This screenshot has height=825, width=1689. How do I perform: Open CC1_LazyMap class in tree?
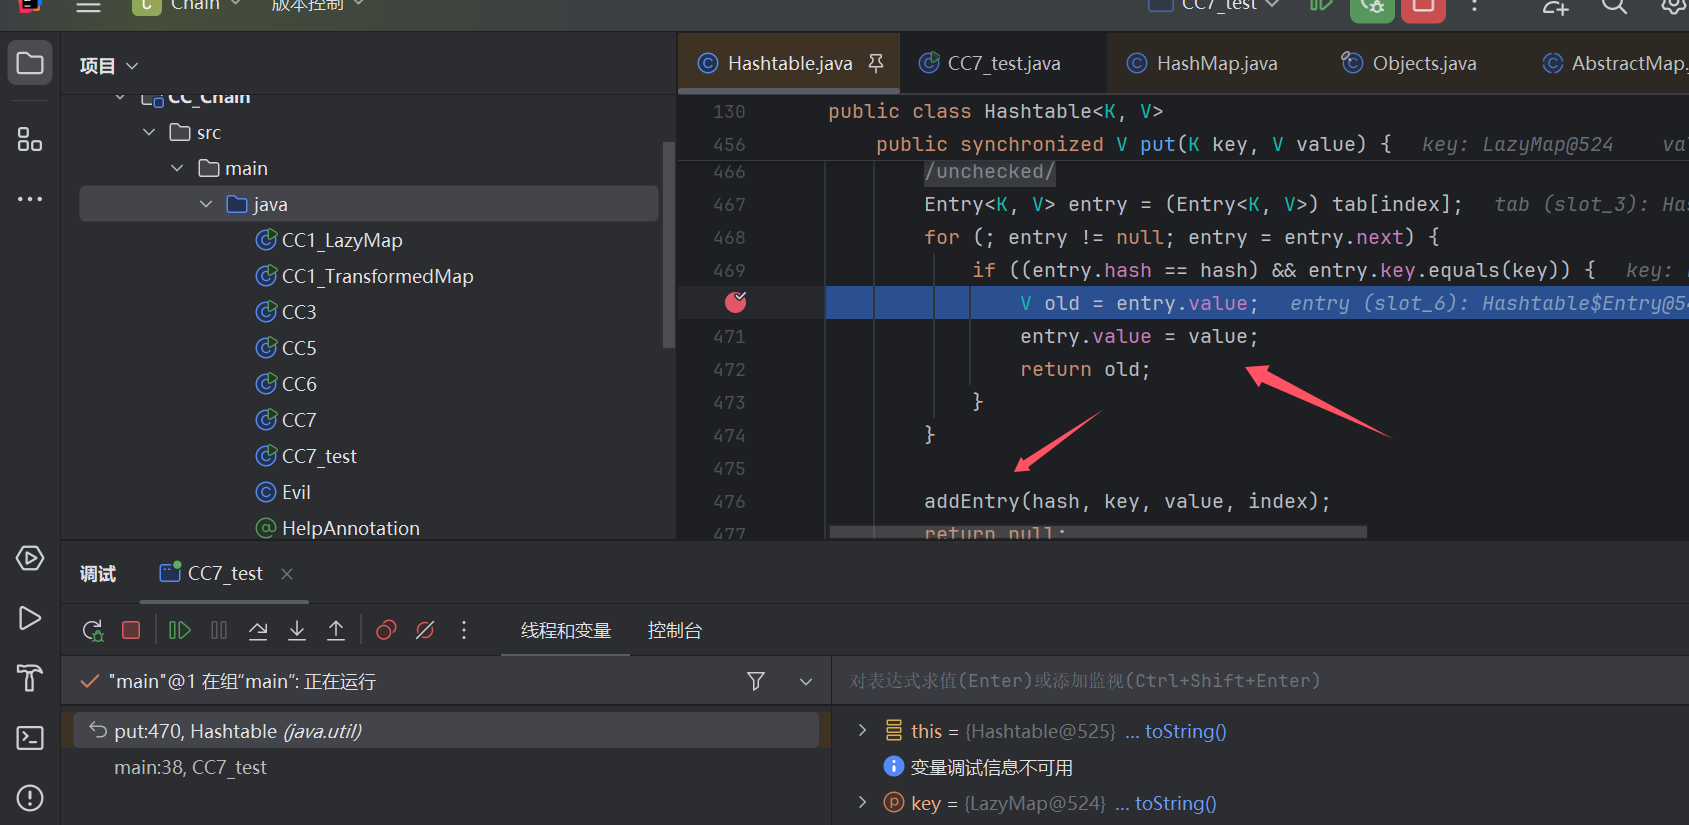pyautogui.click(x=342, y=240)
